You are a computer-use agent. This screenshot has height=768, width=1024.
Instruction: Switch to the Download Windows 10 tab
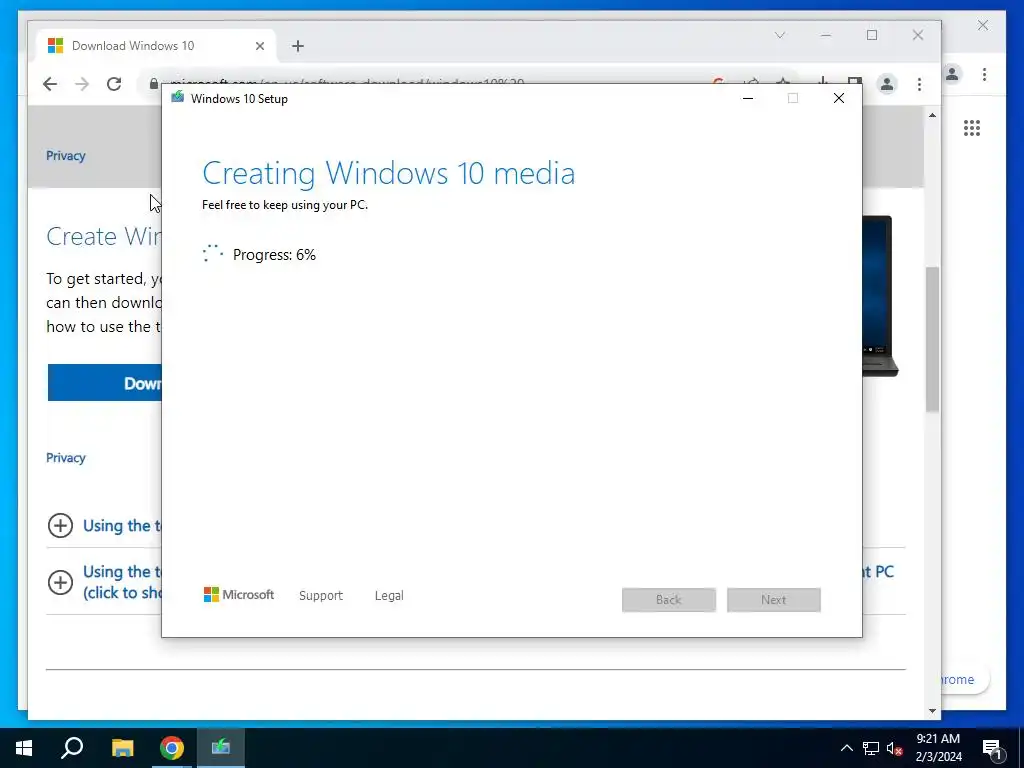(x=157, y=46)
